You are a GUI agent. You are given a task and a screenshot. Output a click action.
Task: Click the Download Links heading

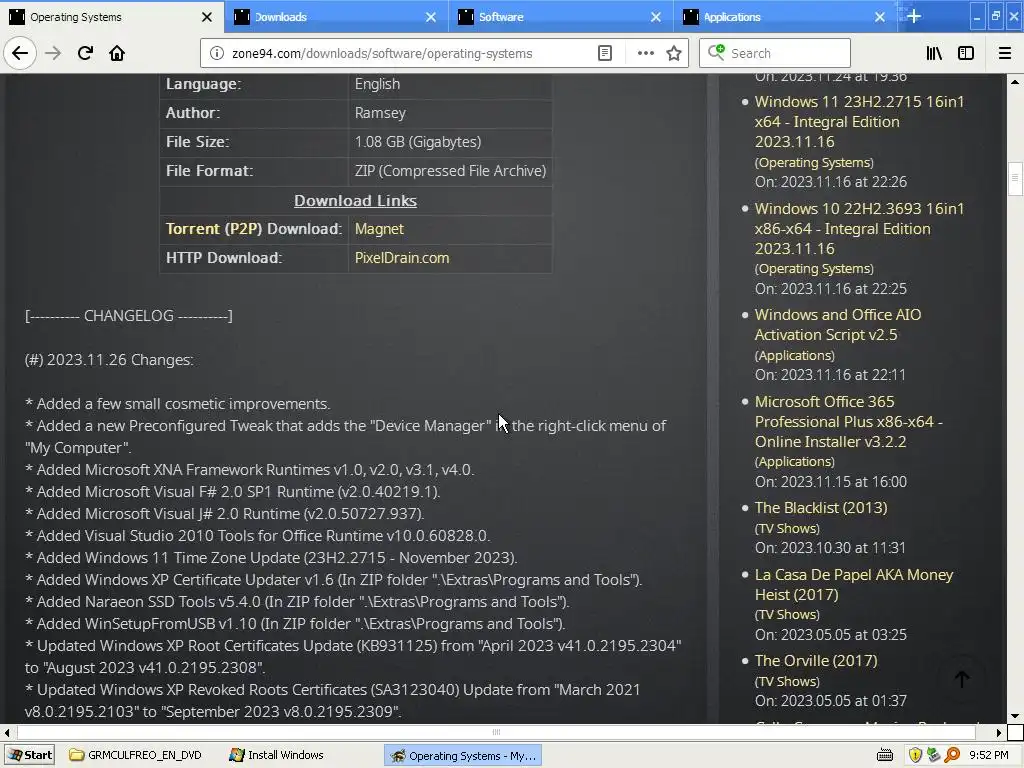(x=355, y=200)
